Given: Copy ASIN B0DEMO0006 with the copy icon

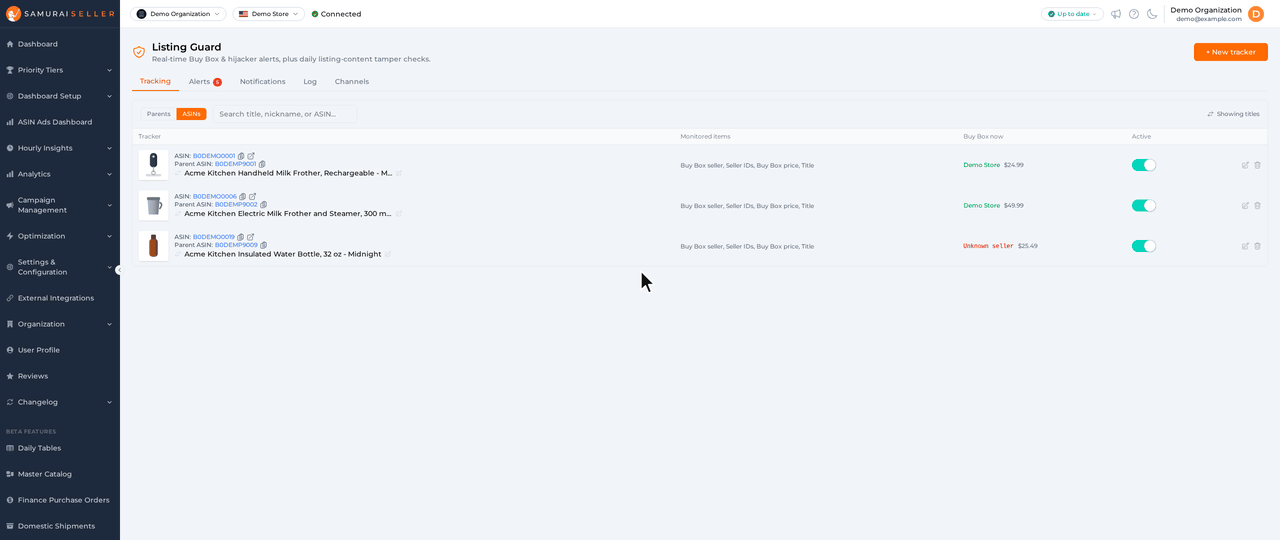Looking at the screenshot, I should 243,196.
